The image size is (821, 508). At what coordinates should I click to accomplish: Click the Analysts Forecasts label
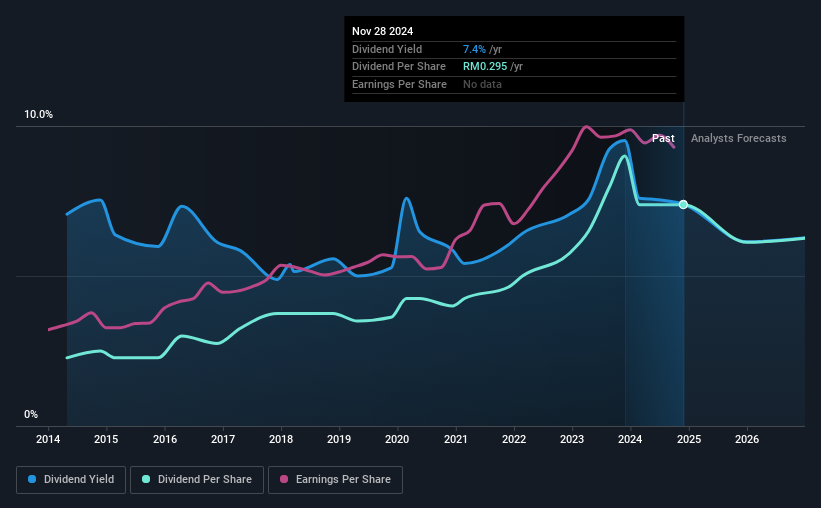[738, 138]
